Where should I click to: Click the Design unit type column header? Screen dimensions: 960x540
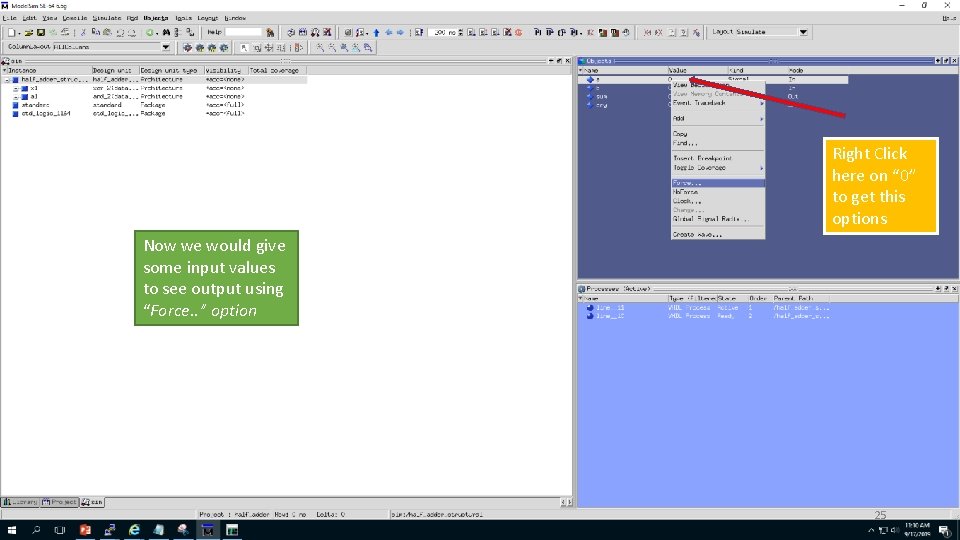171,70
